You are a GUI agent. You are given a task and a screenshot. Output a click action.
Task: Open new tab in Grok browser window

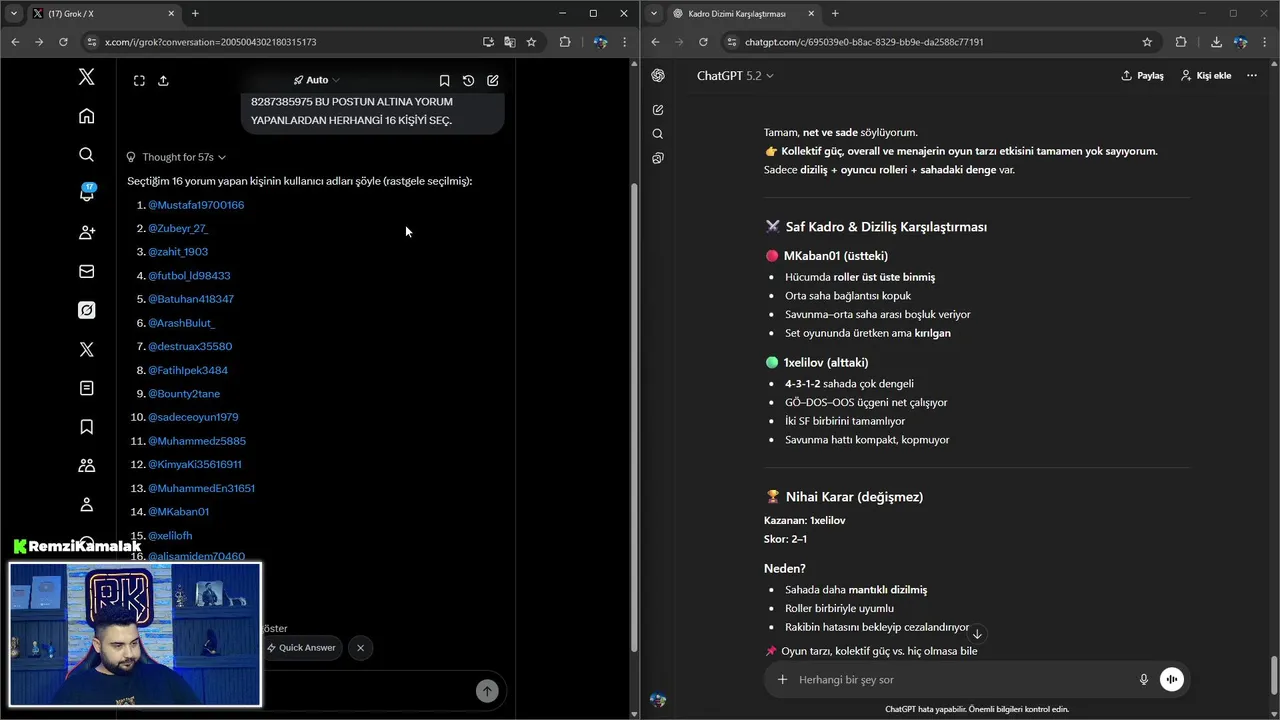195,14
